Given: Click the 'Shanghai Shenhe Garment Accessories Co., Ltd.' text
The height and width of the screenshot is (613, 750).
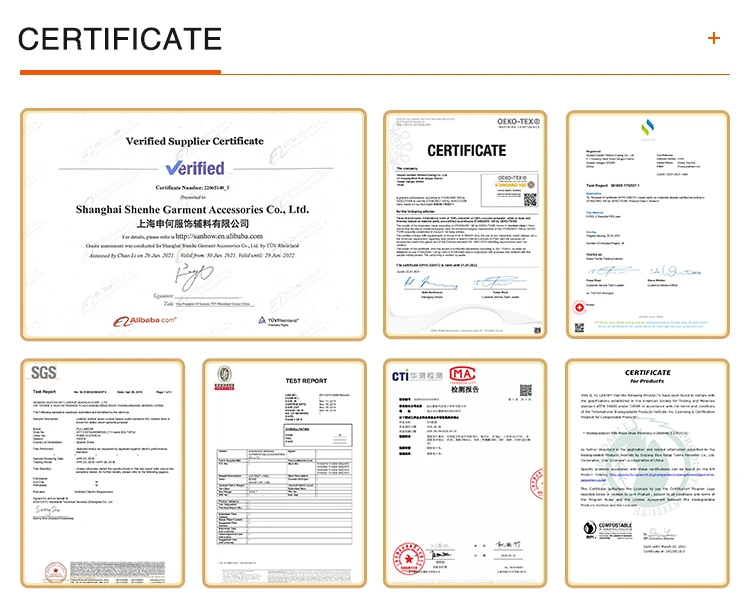Looking at the screenshot, I should (x=192, y=209).
